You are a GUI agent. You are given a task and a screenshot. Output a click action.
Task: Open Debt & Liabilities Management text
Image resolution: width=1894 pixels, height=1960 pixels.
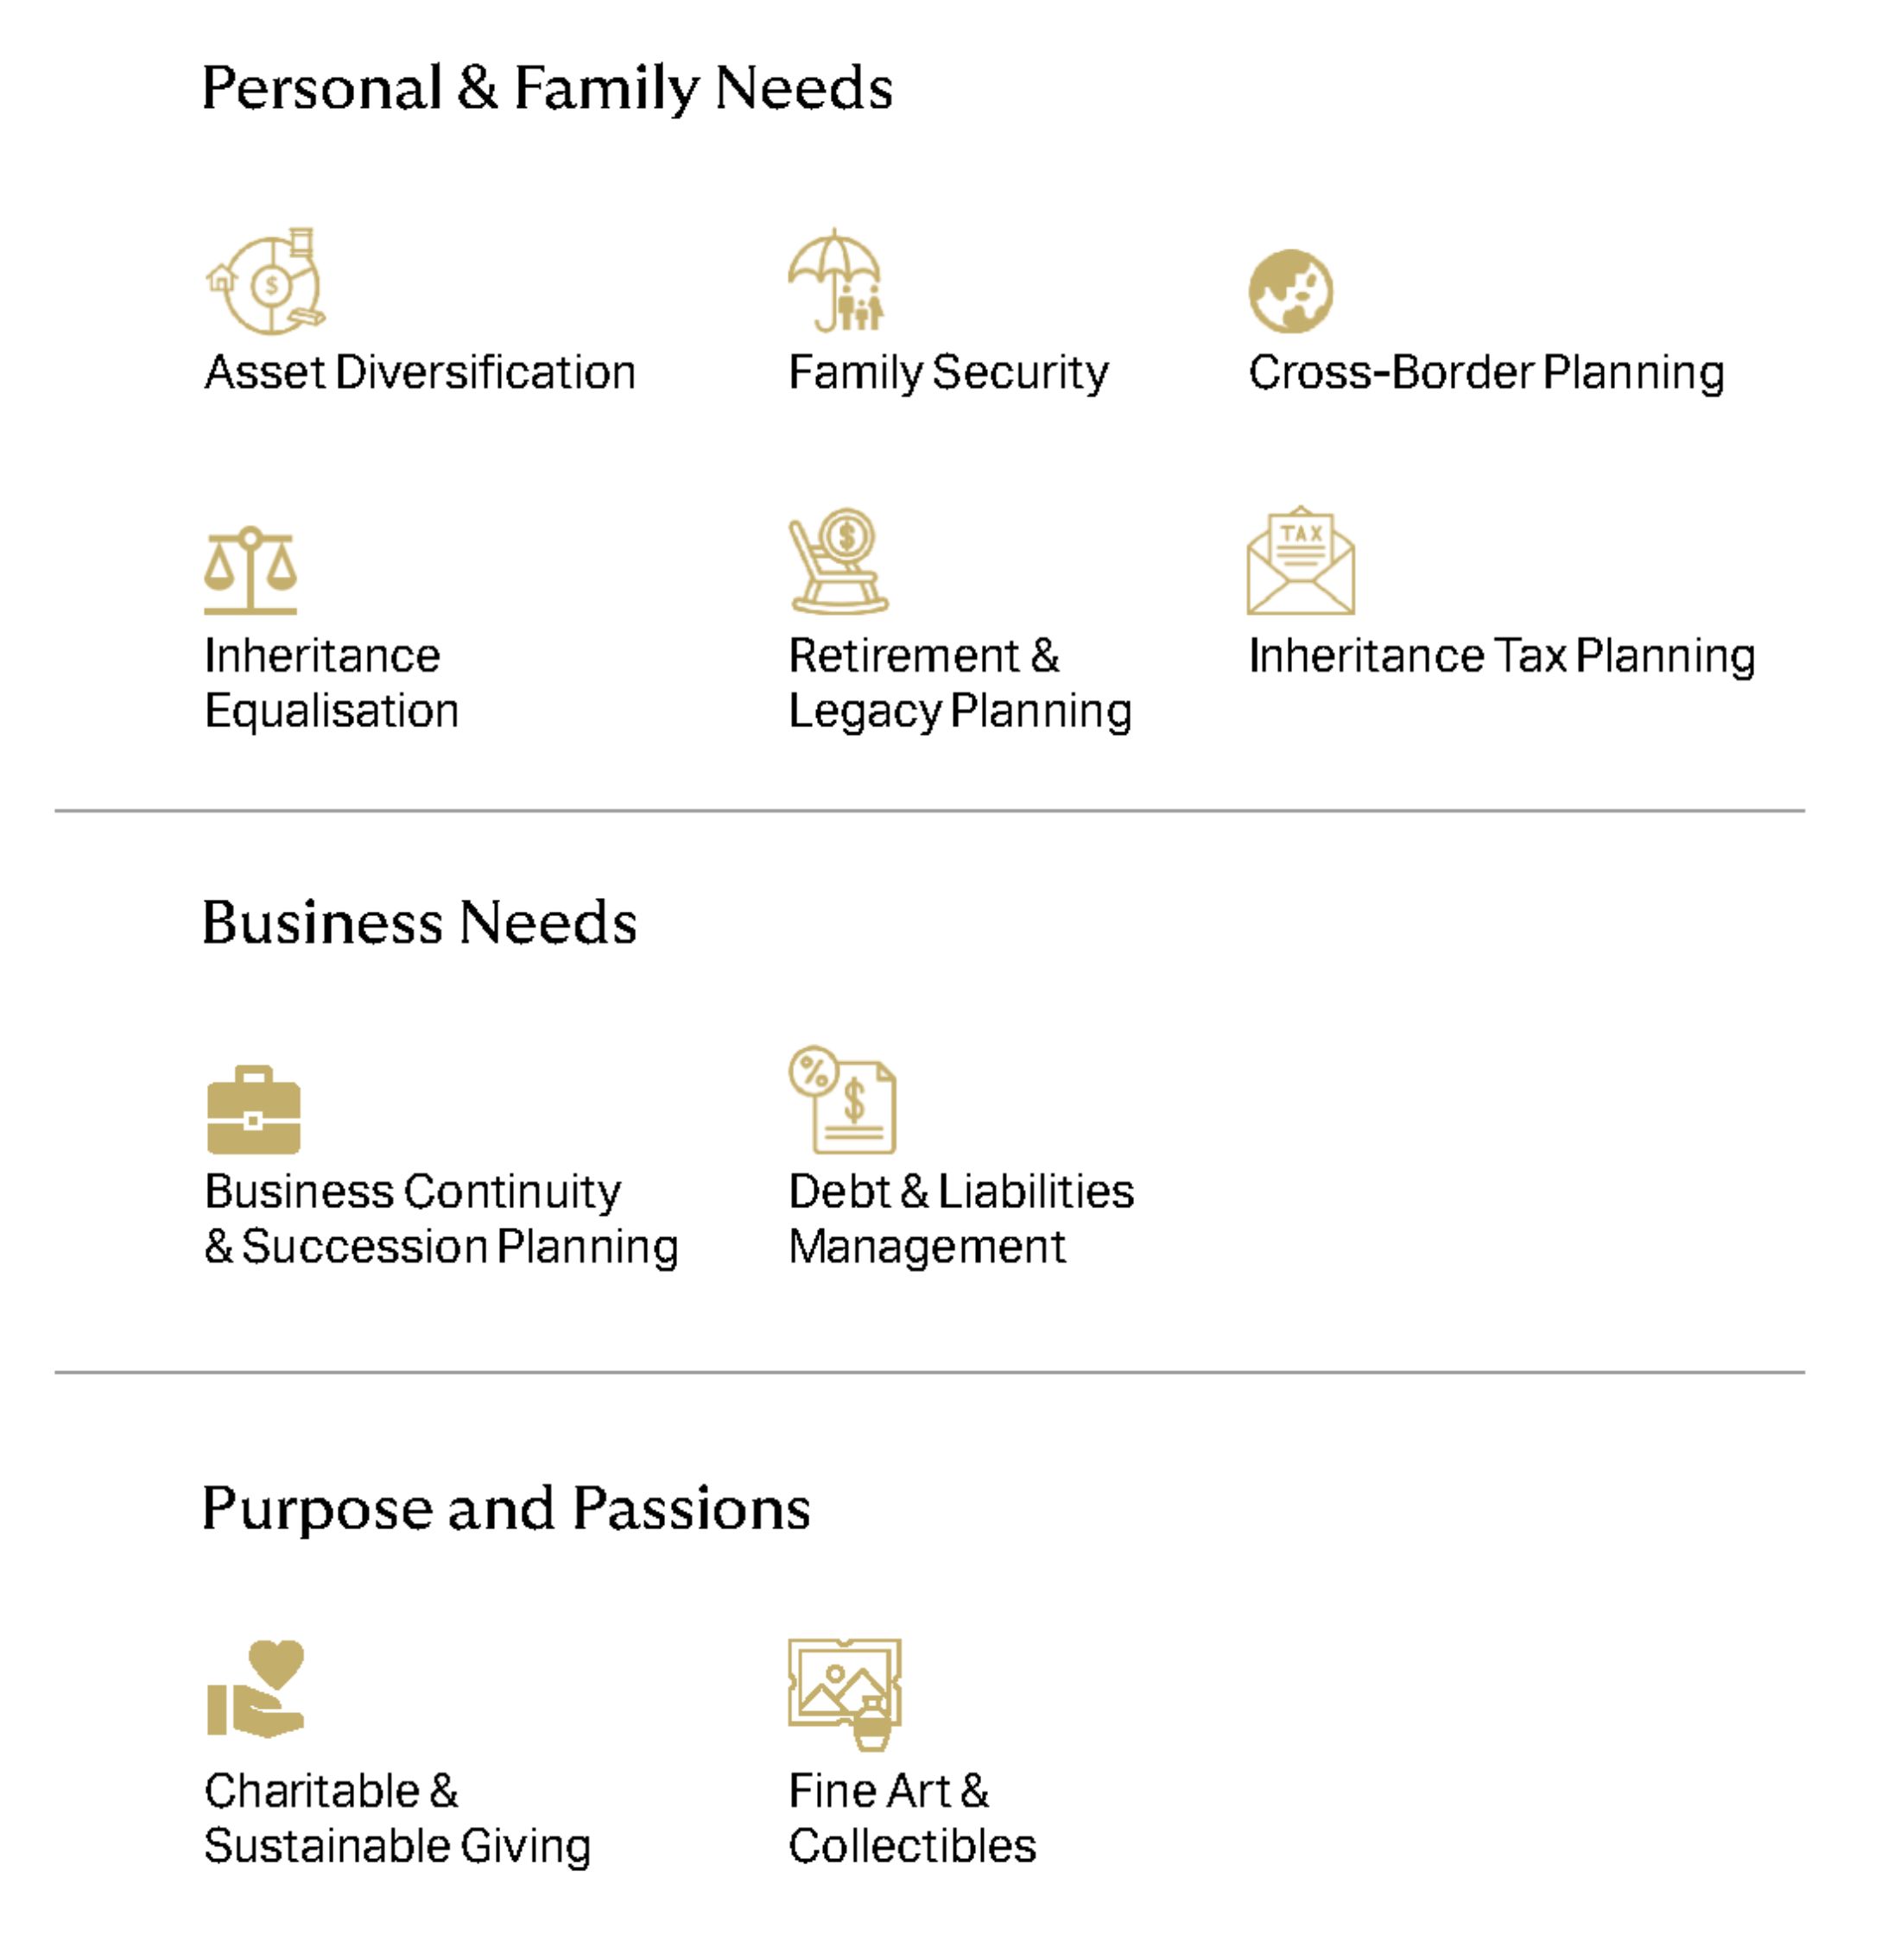(960, 1219)
